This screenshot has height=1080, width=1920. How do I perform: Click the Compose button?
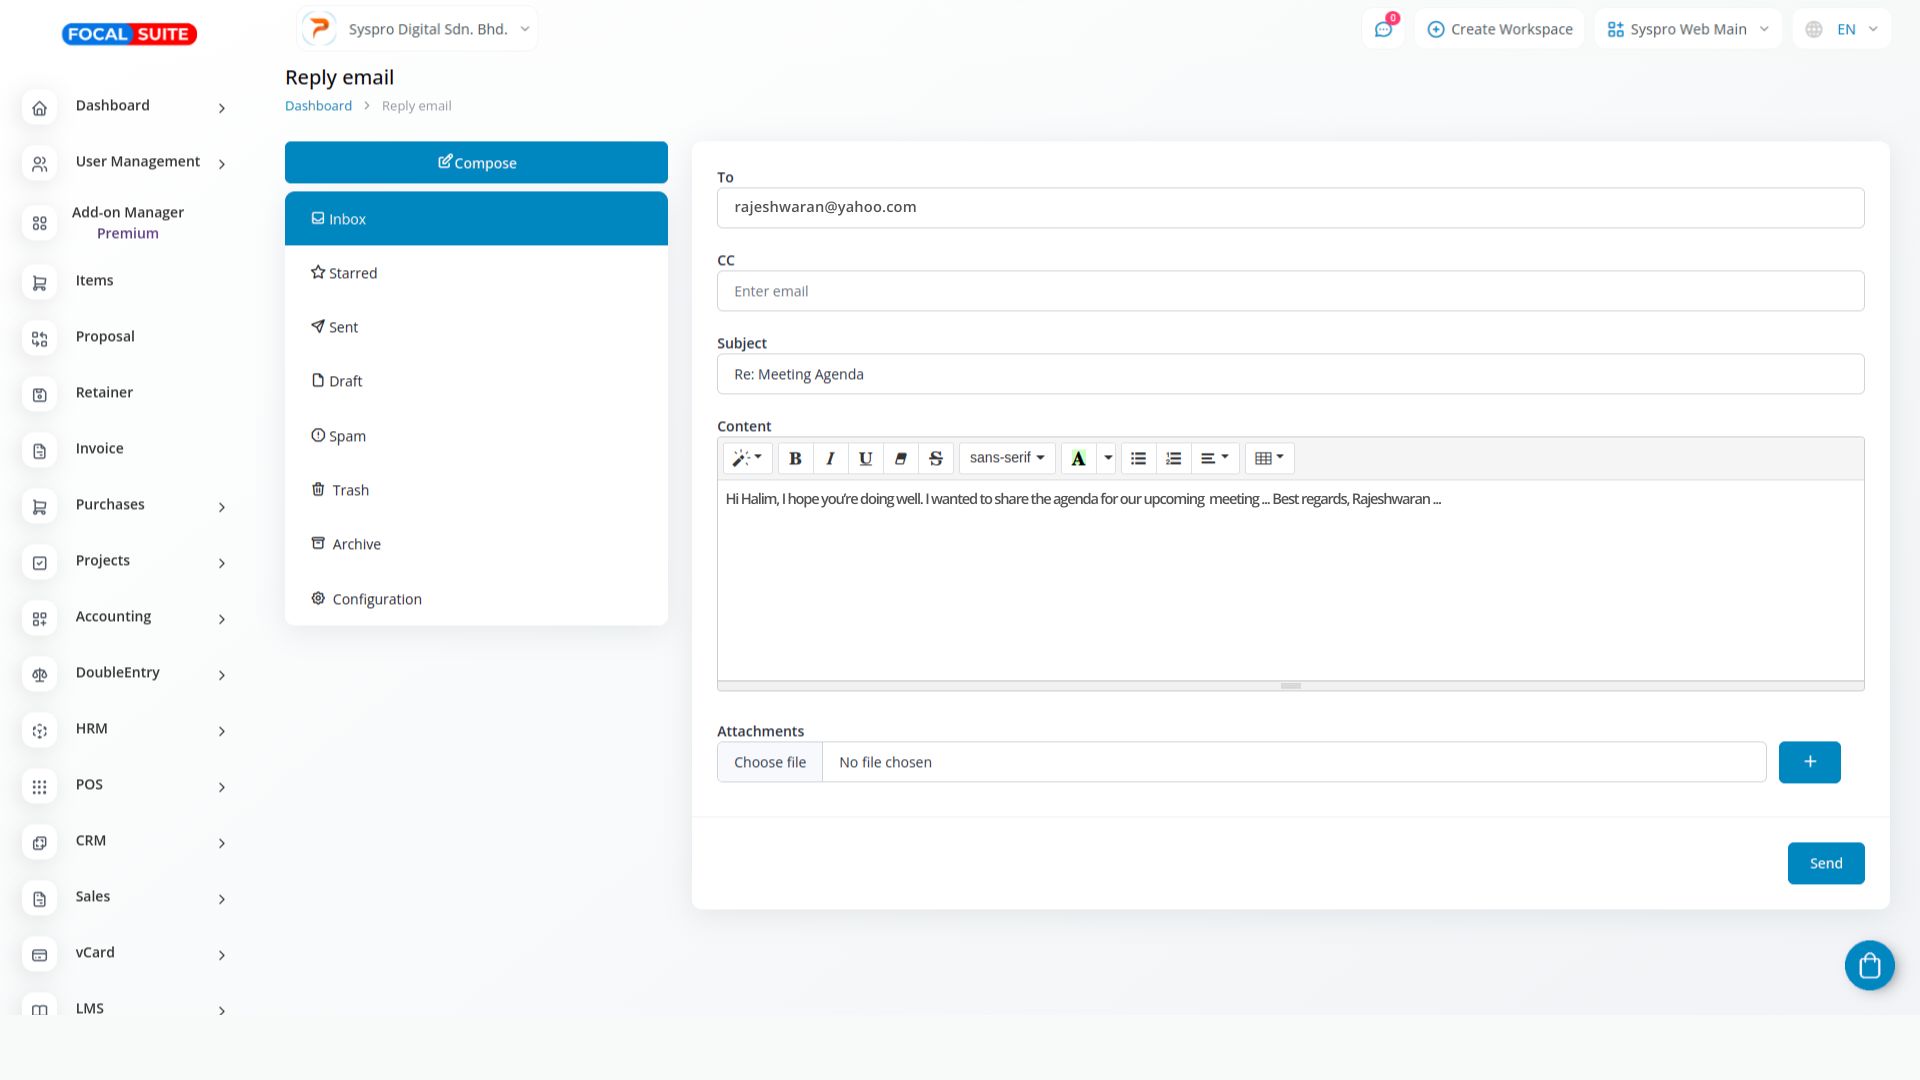pos(476,162)
